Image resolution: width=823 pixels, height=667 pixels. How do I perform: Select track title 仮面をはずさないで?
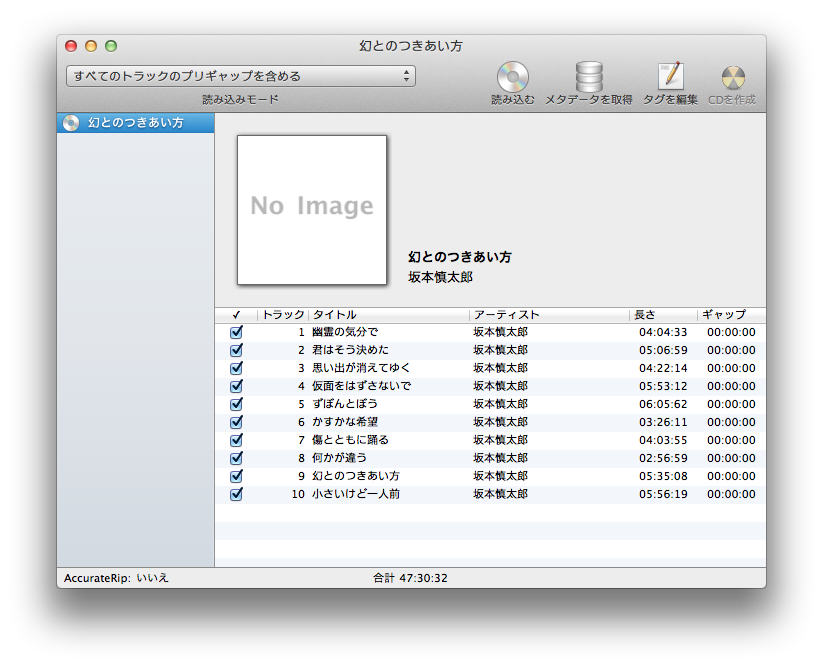[361, 386]
